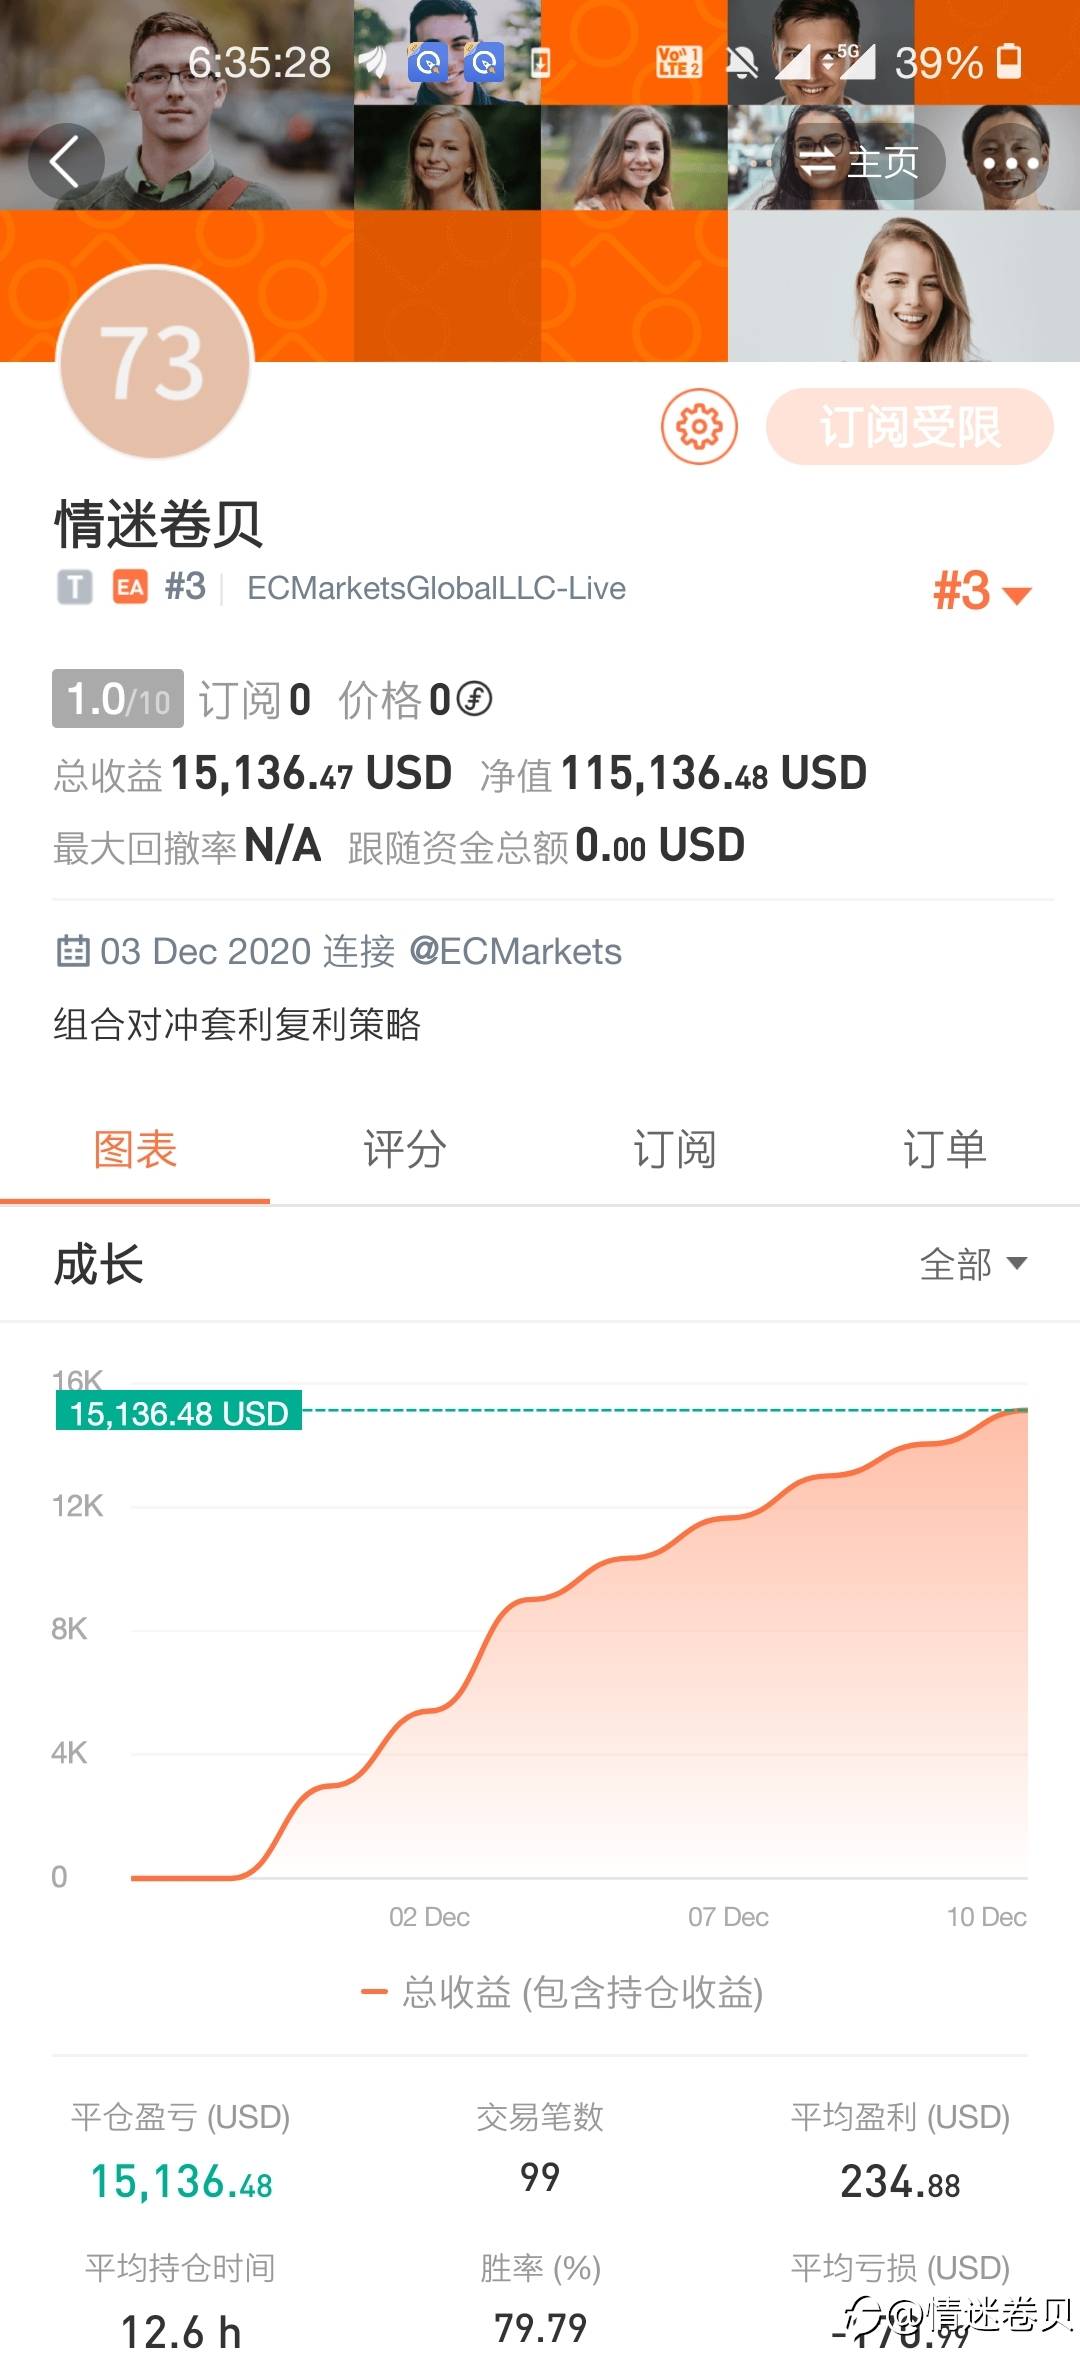The image size is (1080, 2376).
Task: Go to the 订单 tab
Action: click(x=945, y=1150)
